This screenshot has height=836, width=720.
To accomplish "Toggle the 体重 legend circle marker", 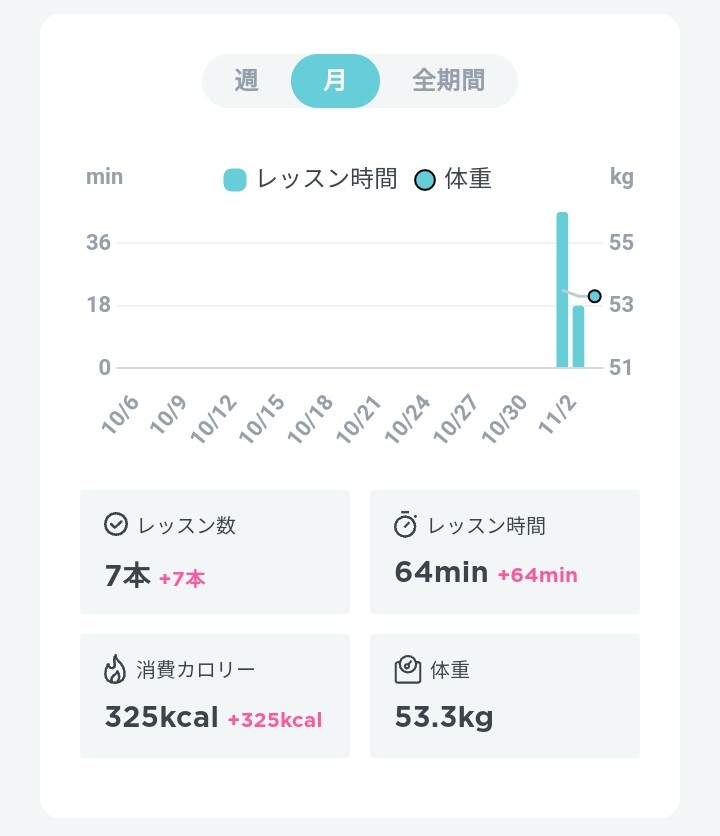I will coord(425,180).
